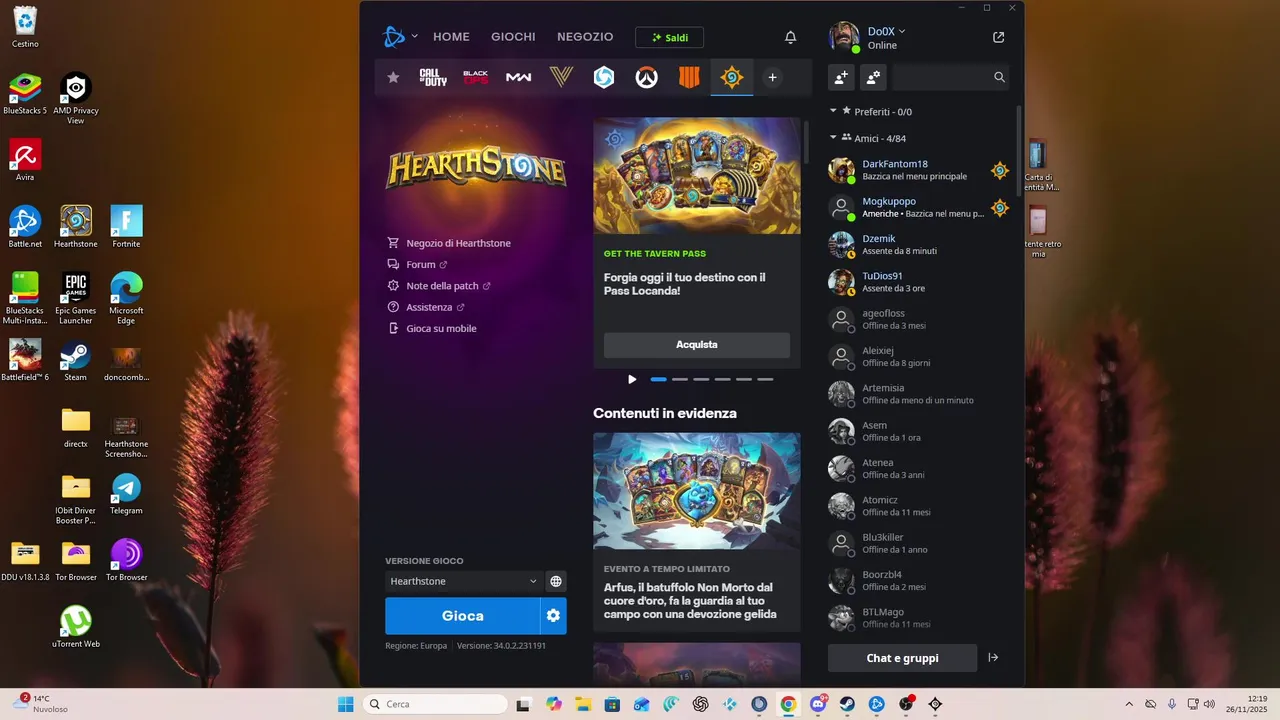Go to the NEGOZIO tab
Image resolution: width=1280 pixels, height=720 pixels.
point(585,37)
